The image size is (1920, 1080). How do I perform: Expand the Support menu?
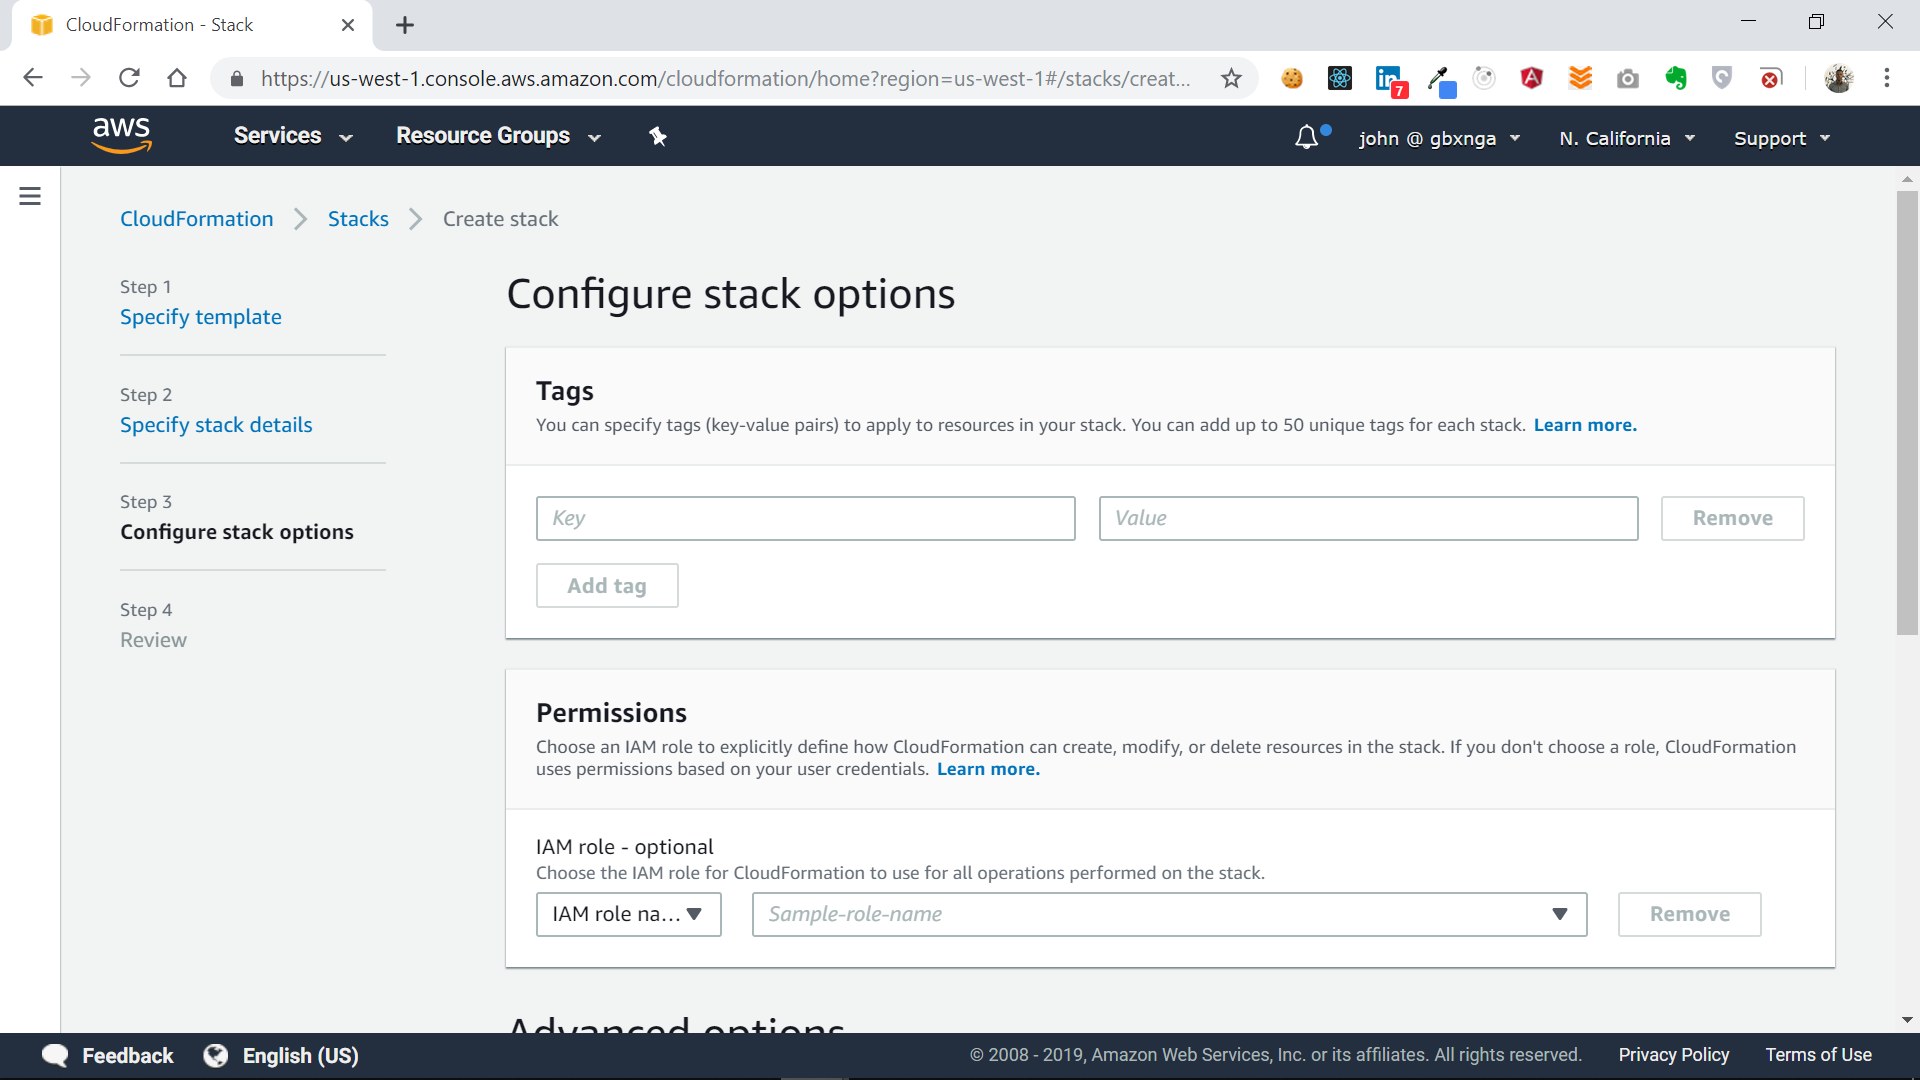point(1781,138)
